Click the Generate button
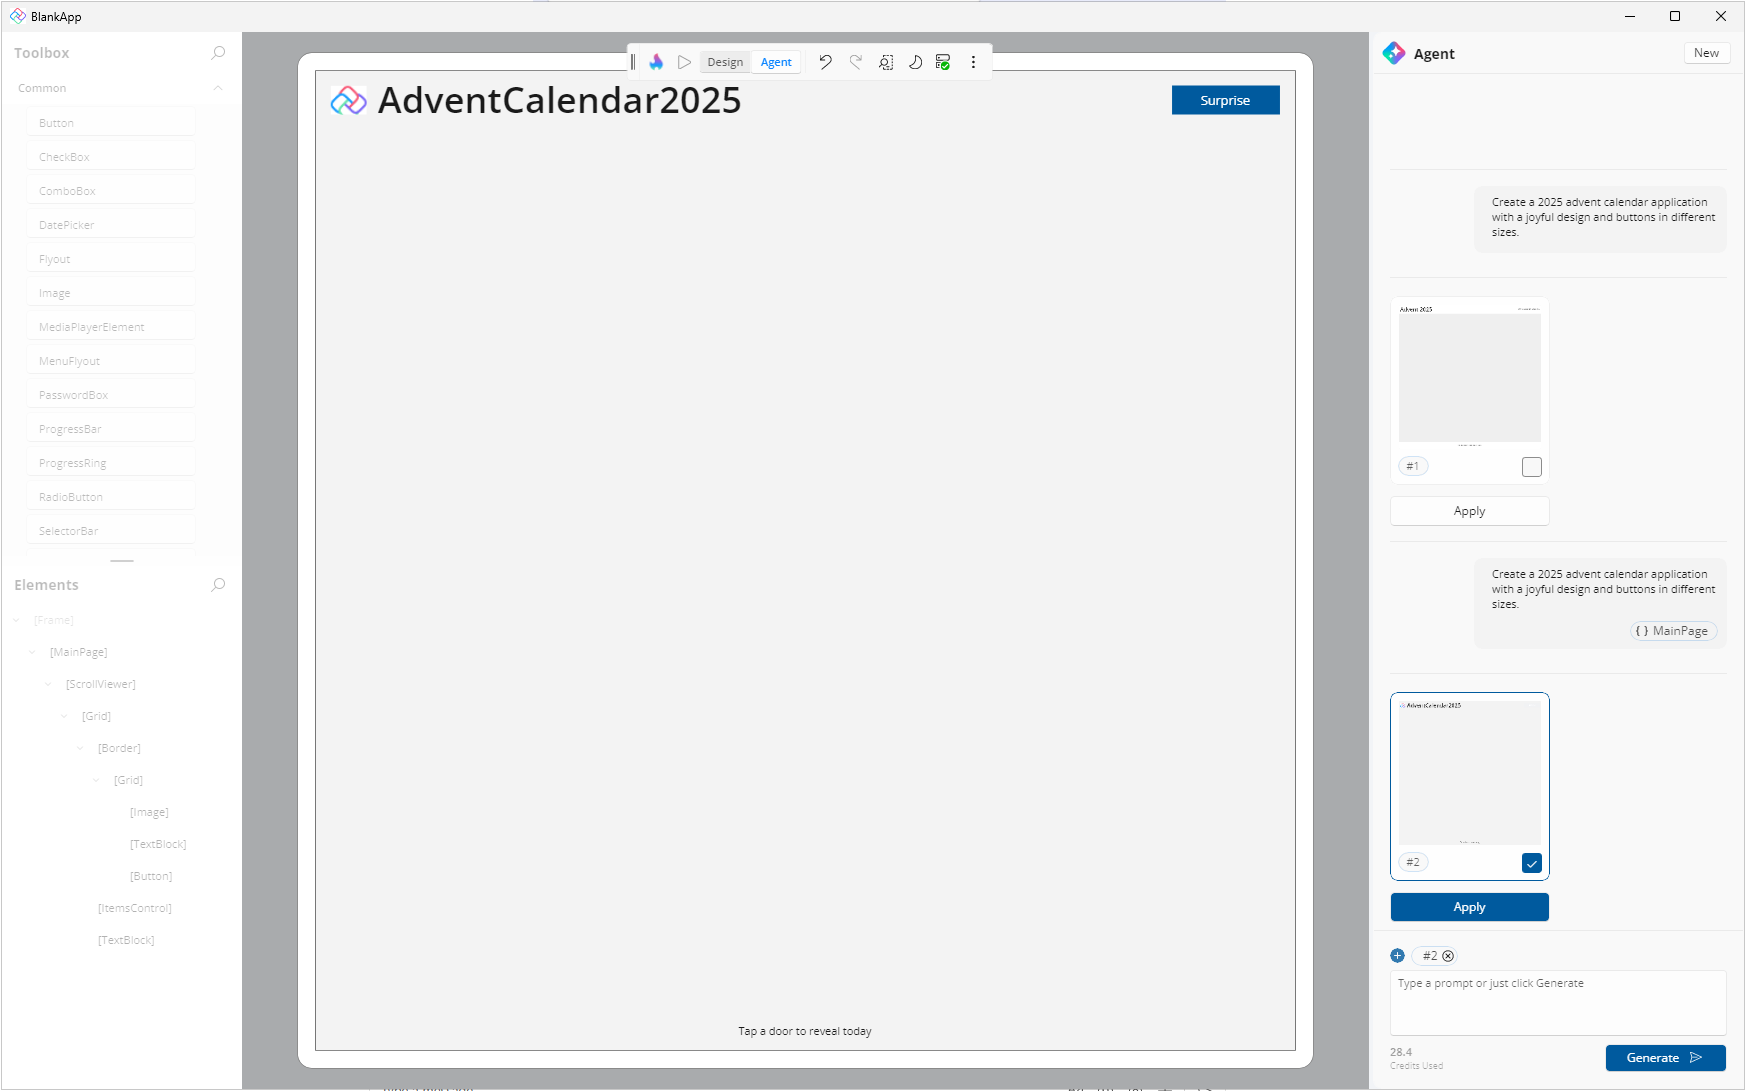 (x=1665, y=1058)
